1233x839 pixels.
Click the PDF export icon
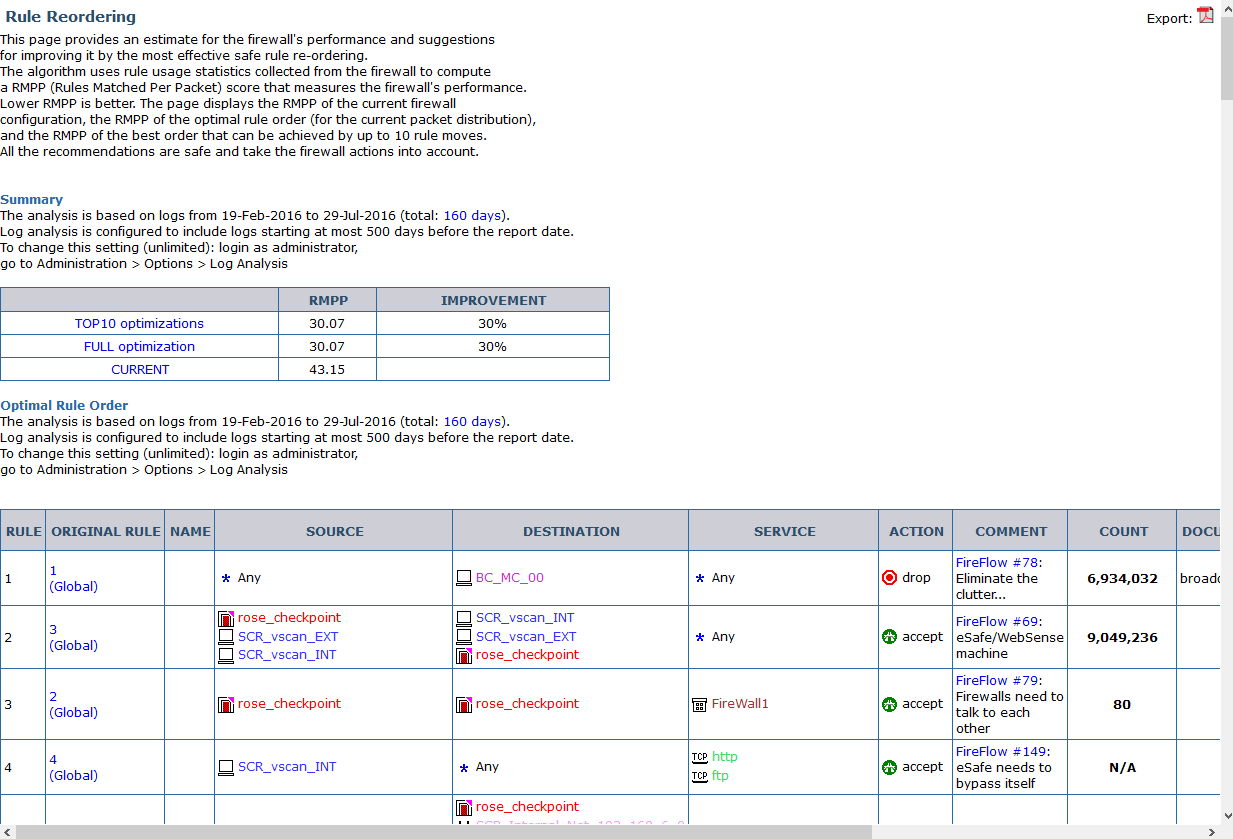(1205, 16)
